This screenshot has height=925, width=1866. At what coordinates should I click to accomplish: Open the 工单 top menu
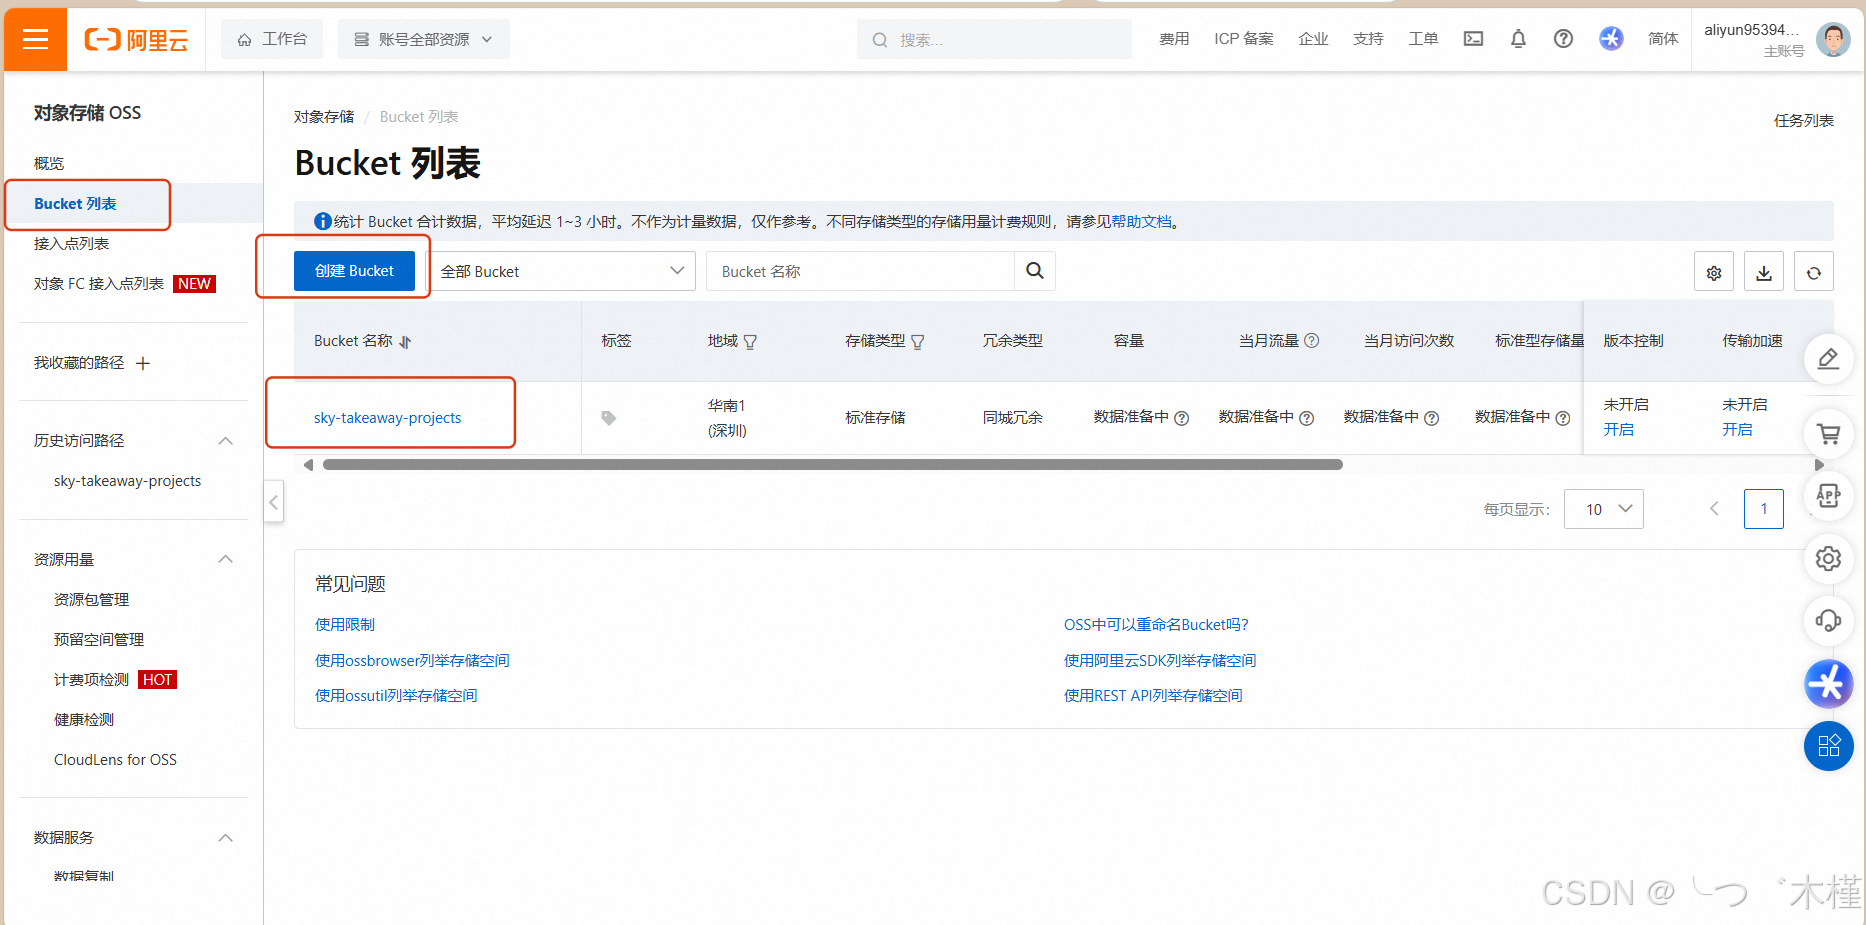1423,39
